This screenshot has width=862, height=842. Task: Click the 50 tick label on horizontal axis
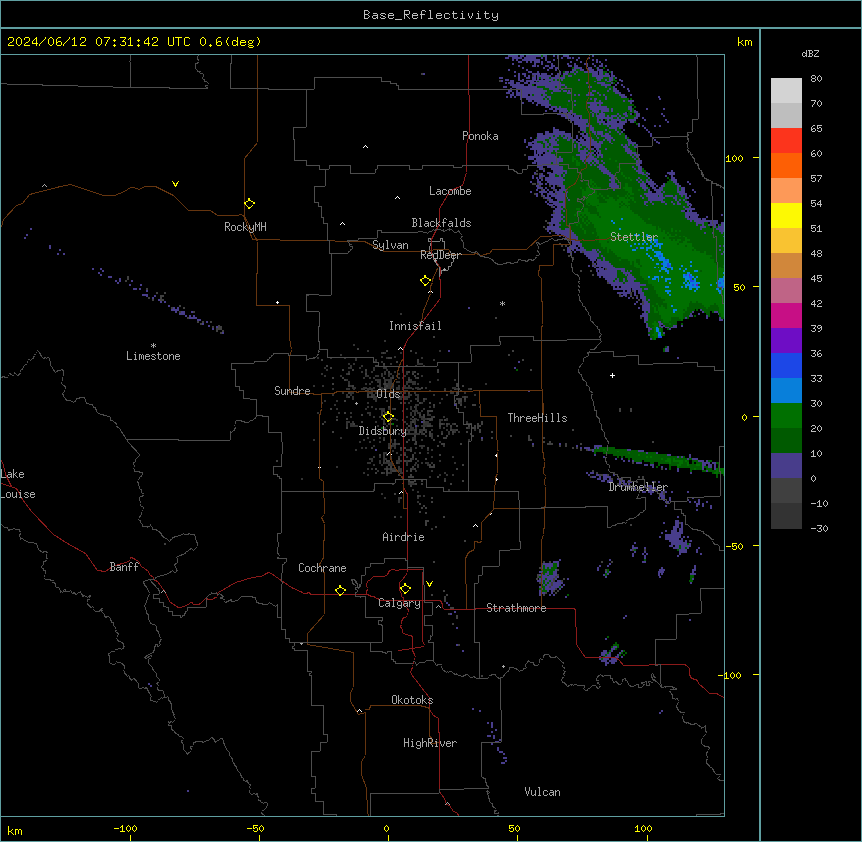[515, 828]
